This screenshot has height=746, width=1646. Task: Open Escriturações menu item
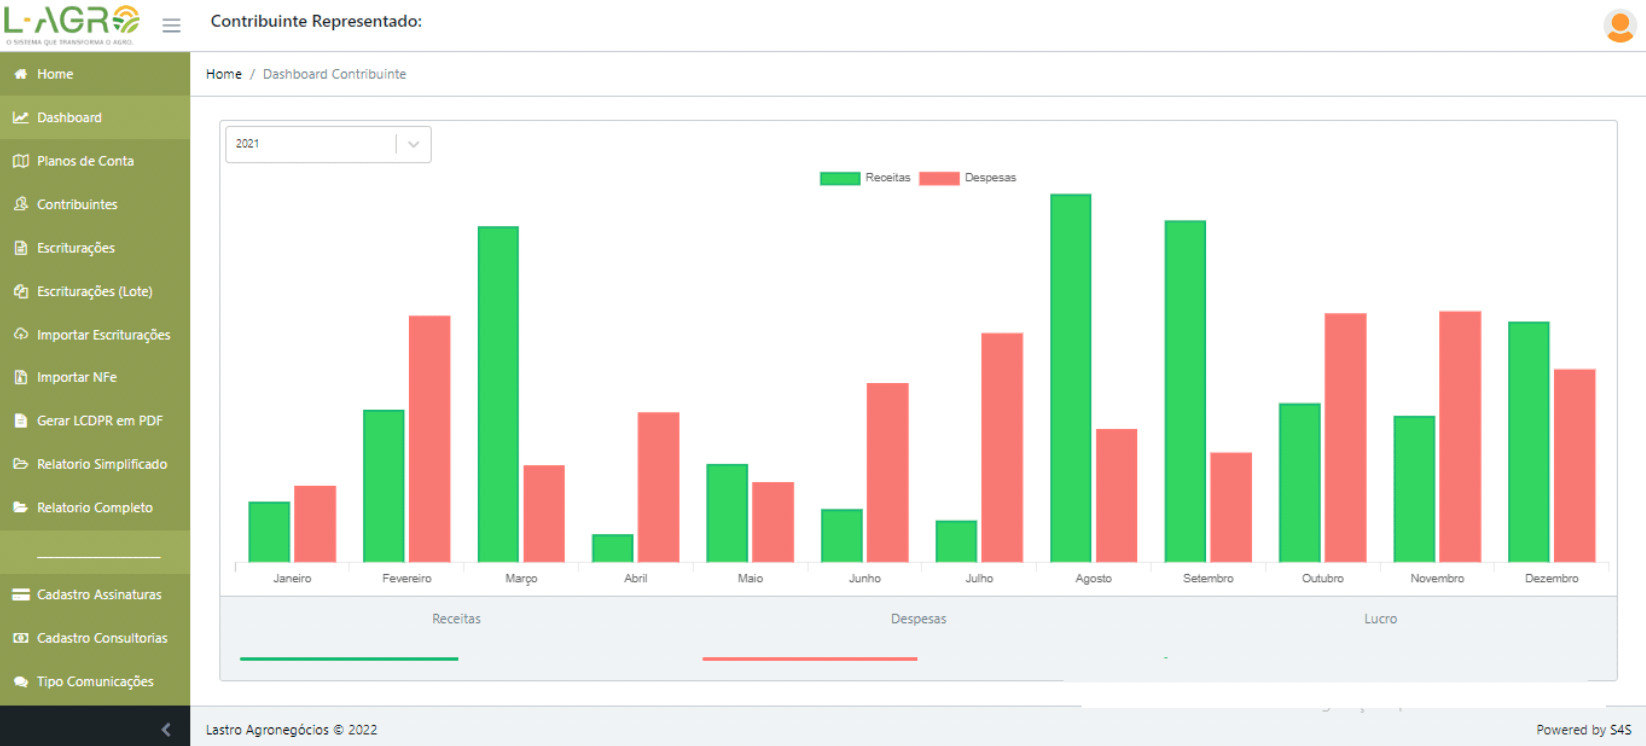click(95, 248)
